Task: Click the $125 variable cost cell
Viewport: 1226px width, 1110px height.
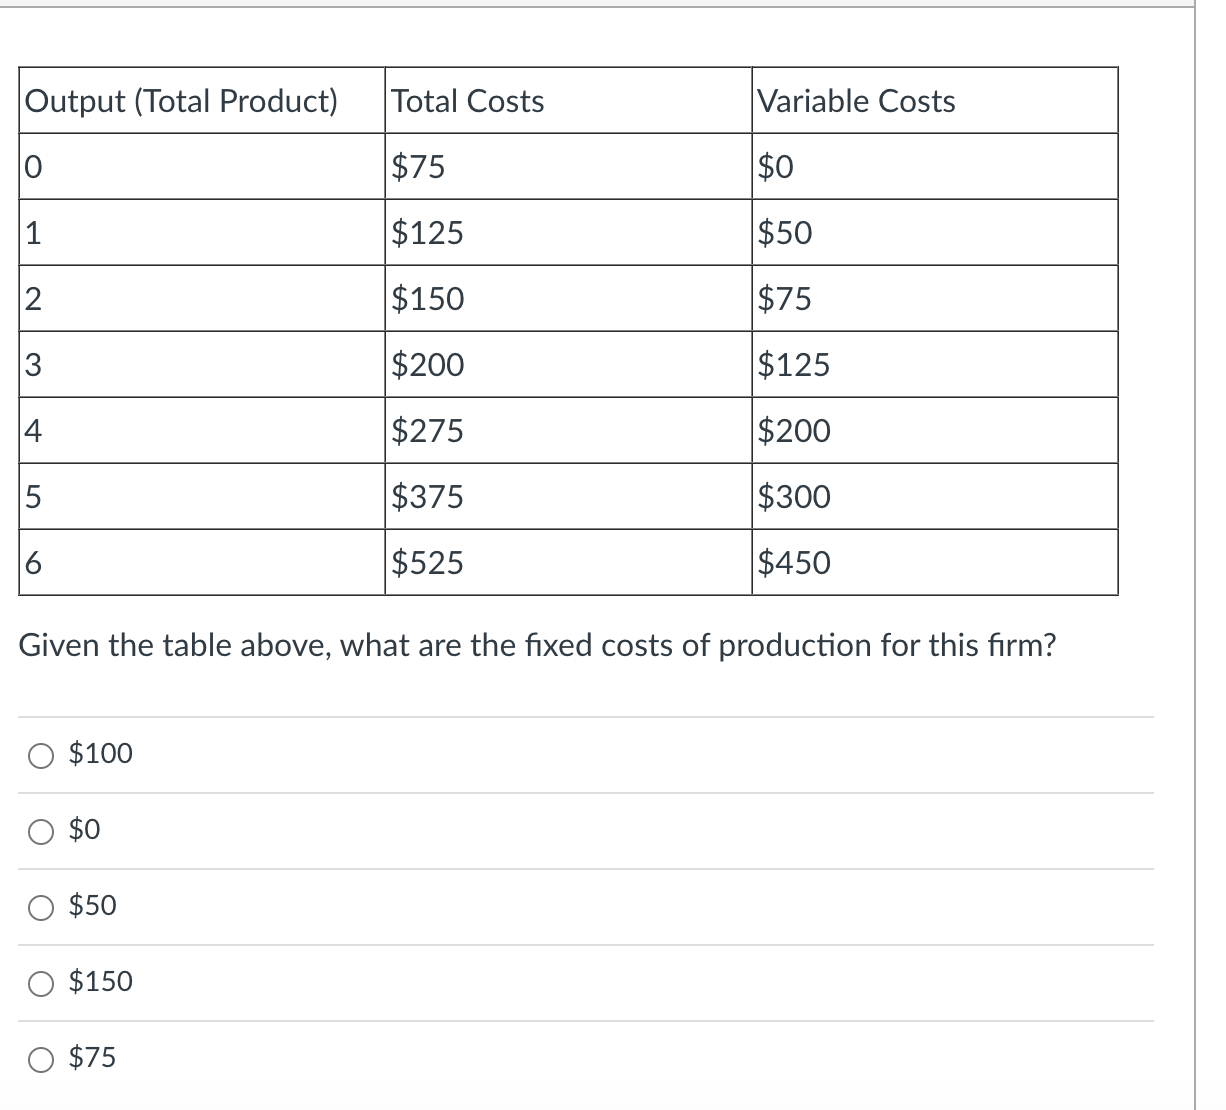Action: [x=794, y=364]
